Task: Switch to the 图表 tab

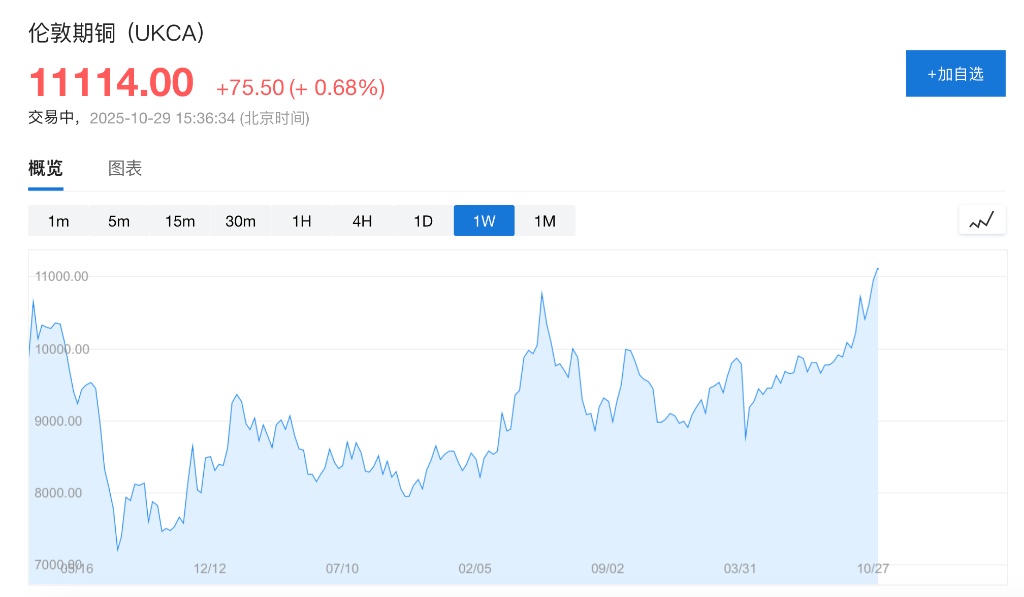Action: tap(125, 168)
